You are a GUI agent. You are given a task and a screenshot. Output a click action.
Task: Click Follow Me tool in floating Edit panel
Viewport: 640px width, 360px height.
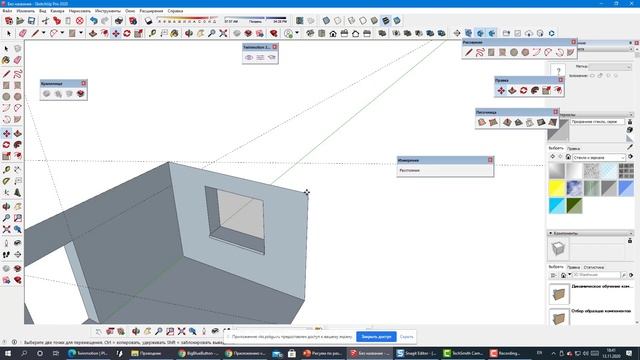[x=535, y=91]
